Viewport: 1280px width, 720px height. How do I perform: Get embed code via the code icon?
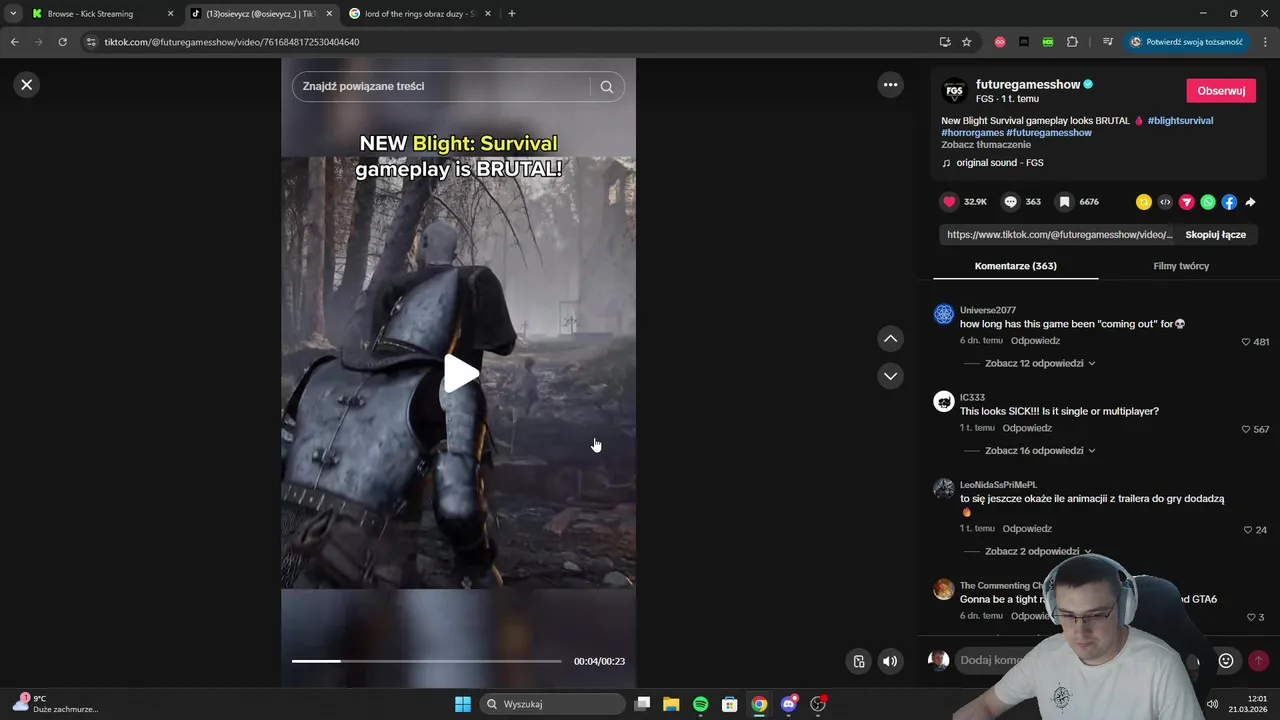click(x=1165, y=202)
